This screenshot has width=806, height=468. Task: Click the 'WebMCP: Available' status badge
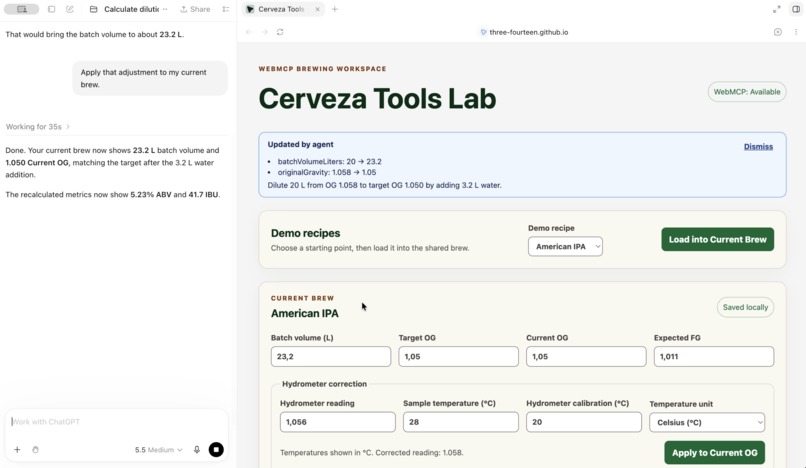pos(747,92)
